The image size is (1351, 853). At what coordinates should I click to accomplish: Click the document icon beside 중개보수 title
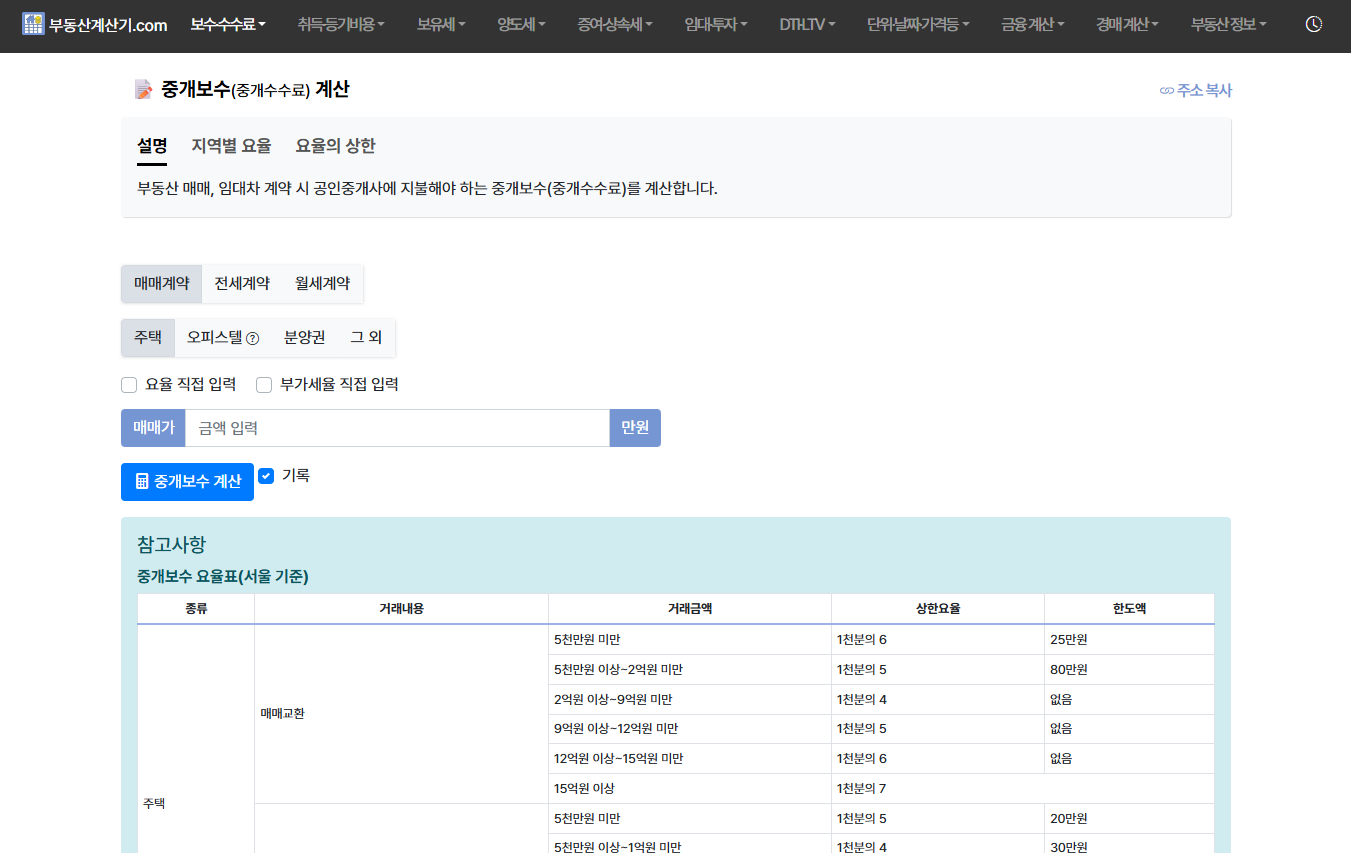[143, 88]
